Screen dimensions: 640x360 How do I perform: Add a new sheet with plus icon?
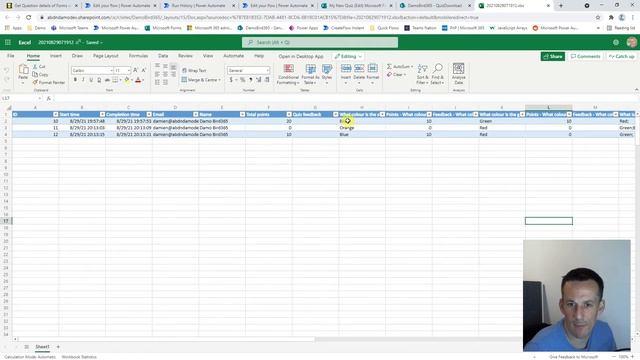coord(58,347)
